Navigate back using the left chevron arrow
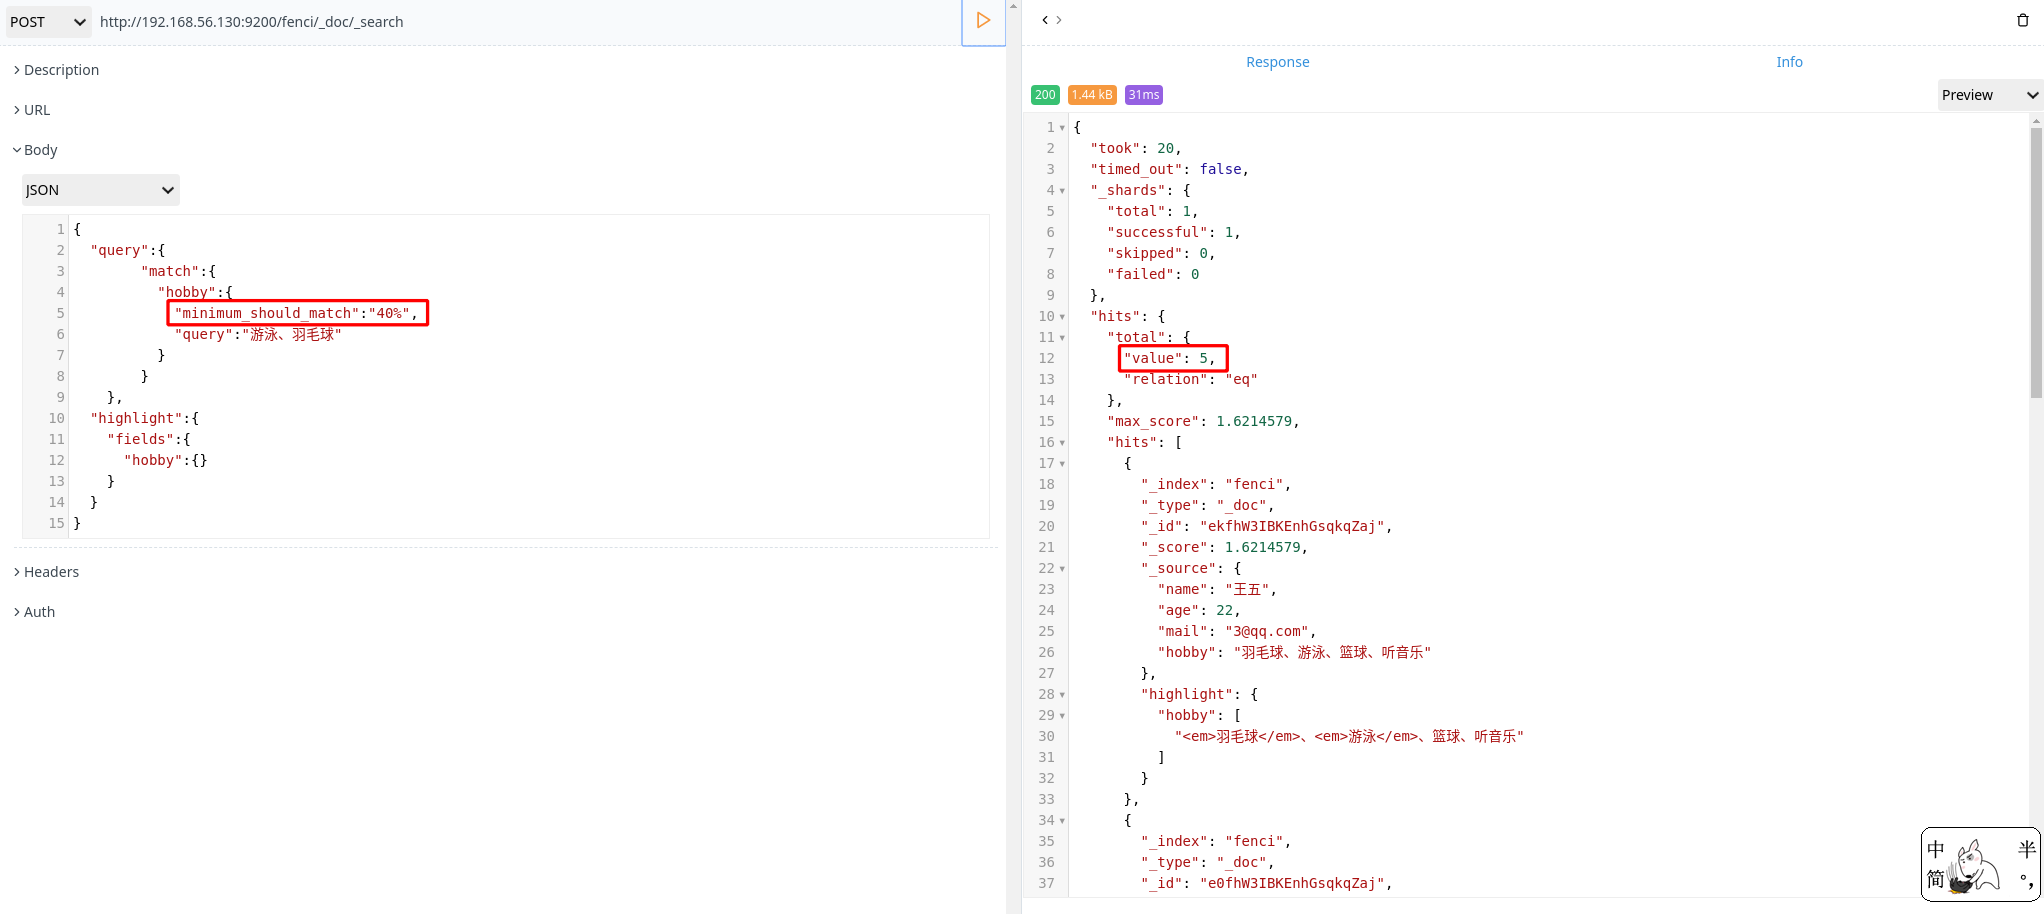This screenshot has width=2044, height=914. 1043,19
